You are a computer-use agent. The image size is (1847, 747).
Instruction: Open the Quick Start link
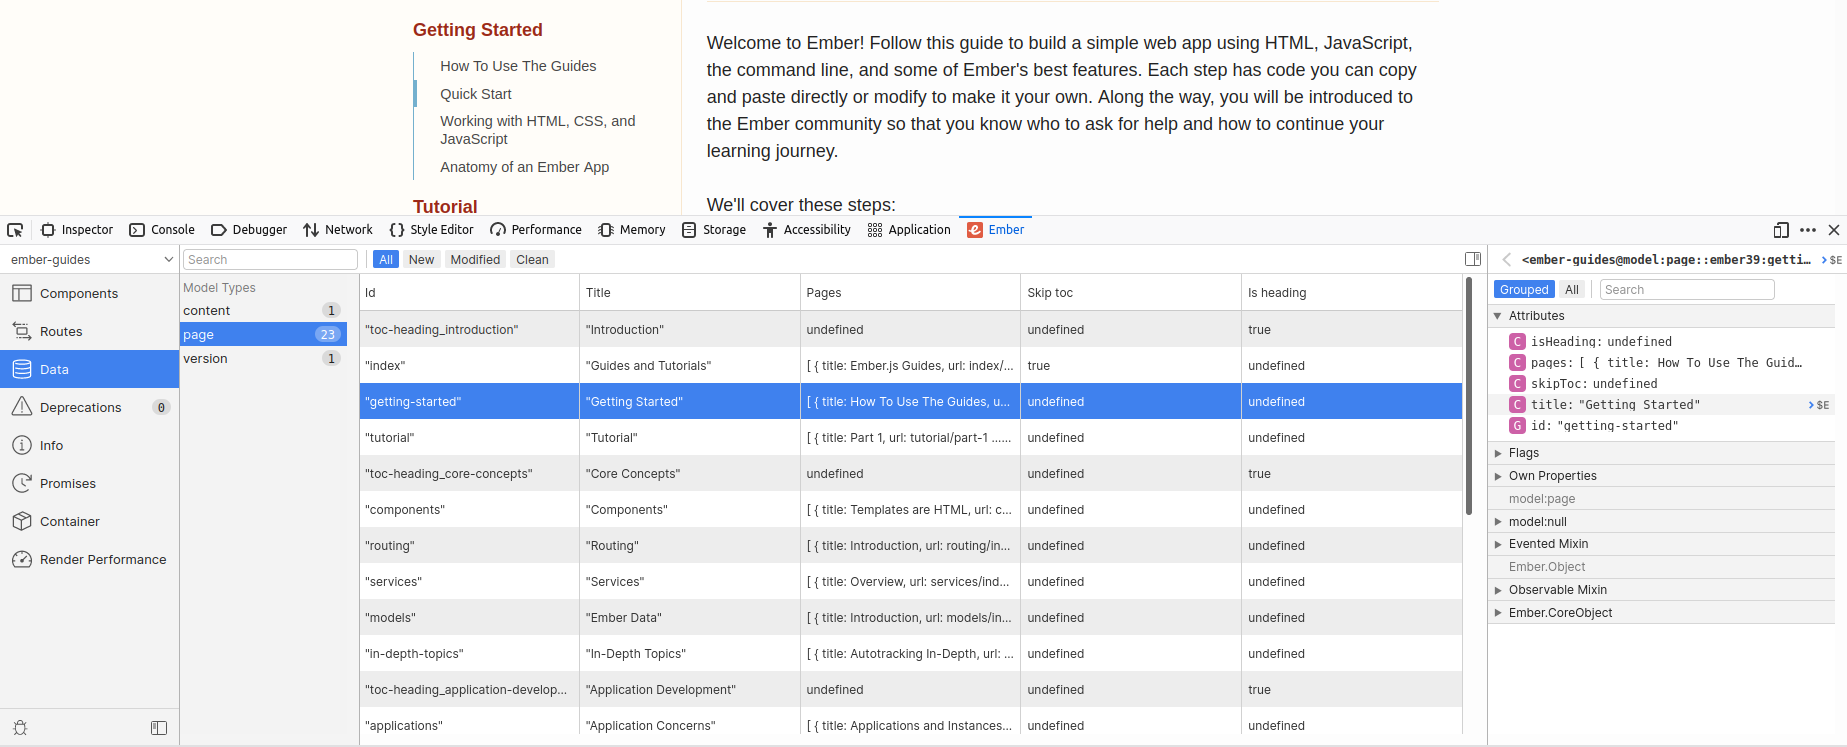(476, 94)
